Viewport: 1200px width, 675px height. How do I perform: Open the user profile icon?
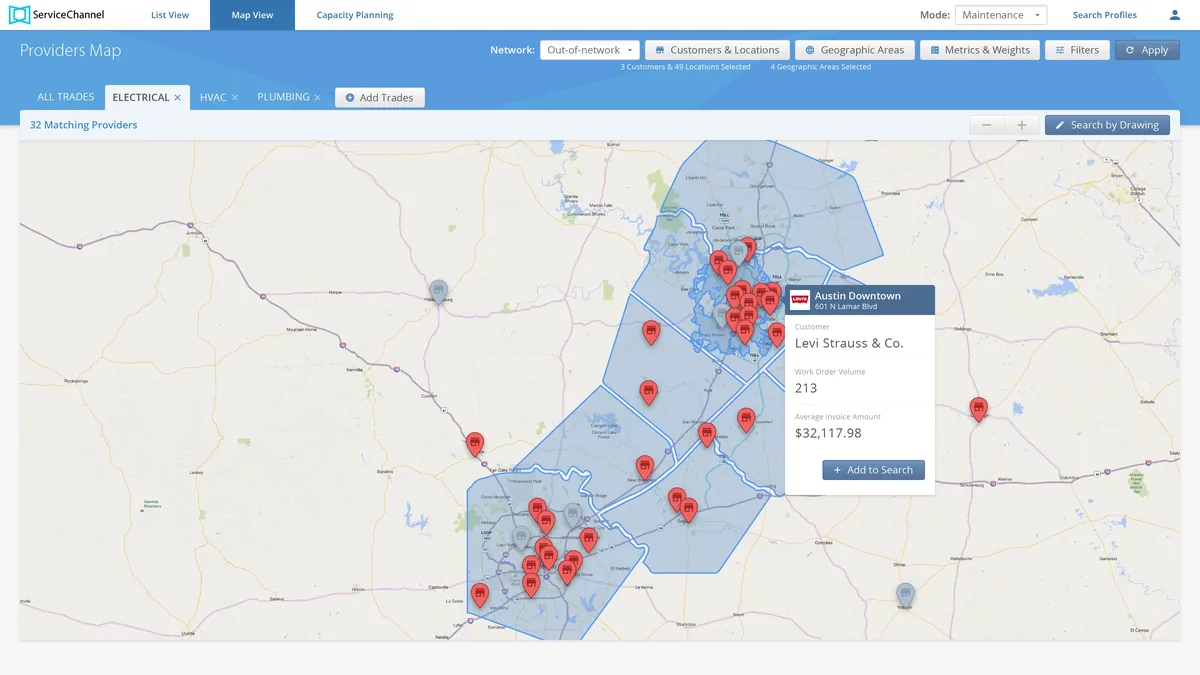1175,15
